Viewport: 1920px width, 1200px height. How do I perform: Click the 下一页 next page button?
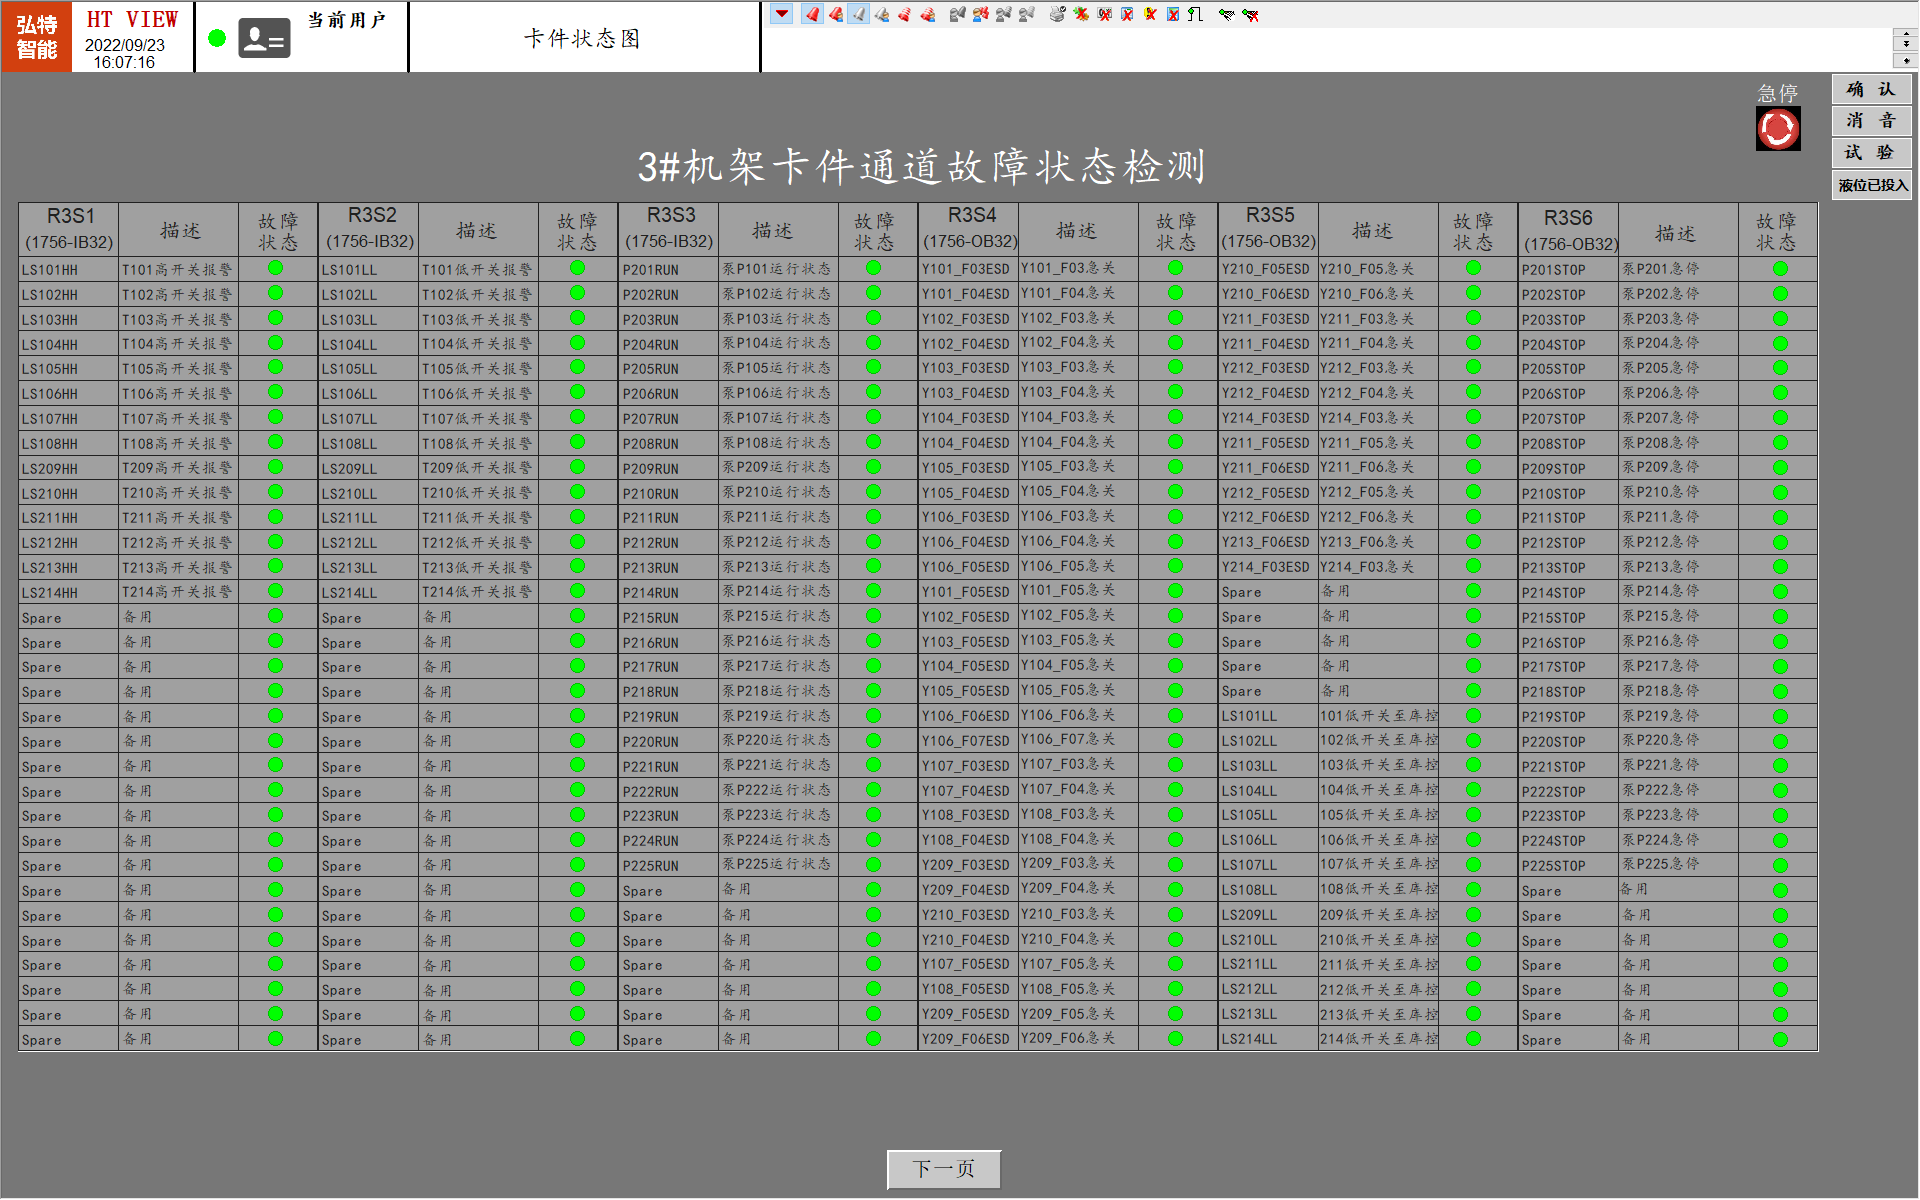tap(941, 1168)
